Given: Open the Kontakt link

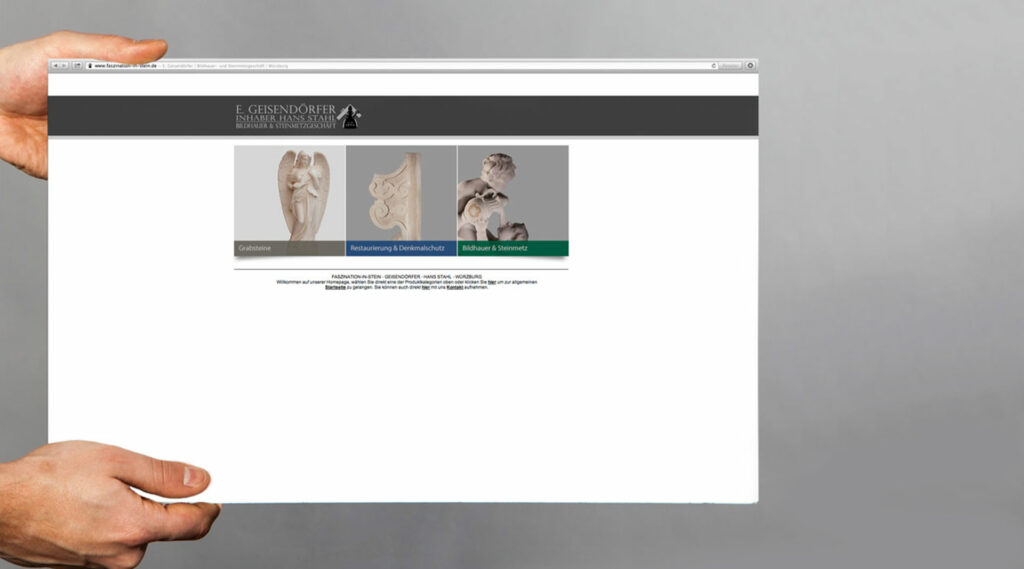Looking at the screenshot, I should pos(455,287).
